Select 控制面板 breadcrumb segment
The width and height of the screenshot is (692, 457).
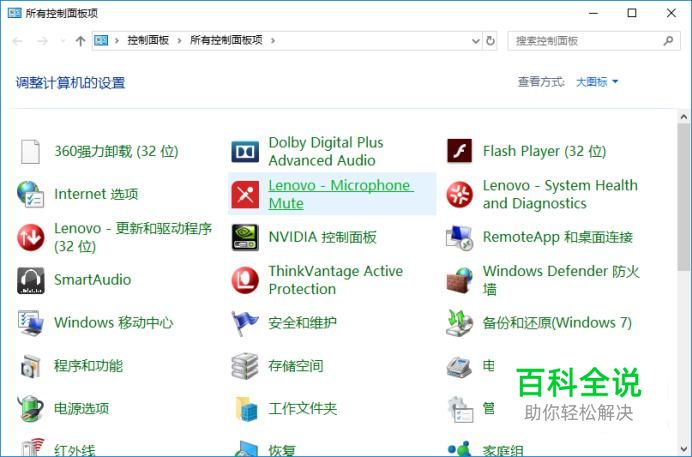click(148, 40)
